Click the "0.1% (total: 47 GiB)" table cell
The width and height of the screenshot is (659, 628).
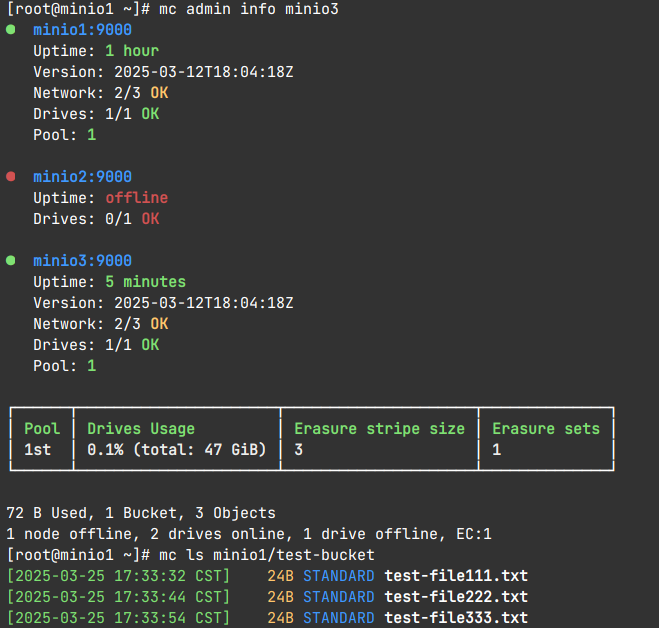click(x=177, y=450)
